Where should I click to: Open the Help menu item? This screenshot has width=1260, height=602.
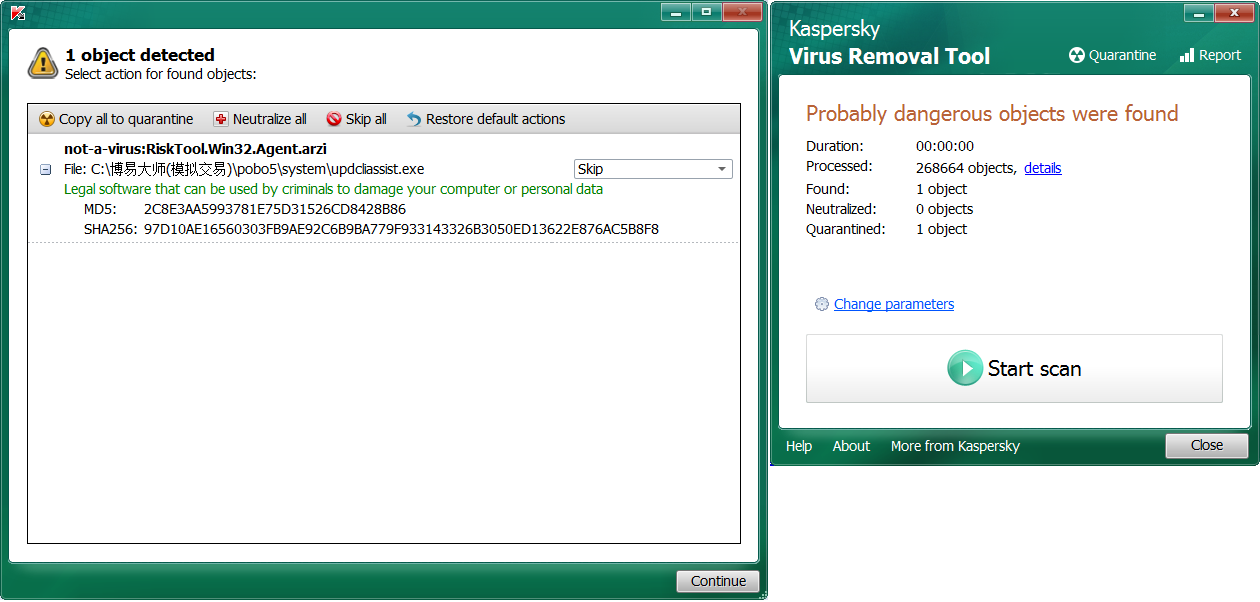pos(799,446)
